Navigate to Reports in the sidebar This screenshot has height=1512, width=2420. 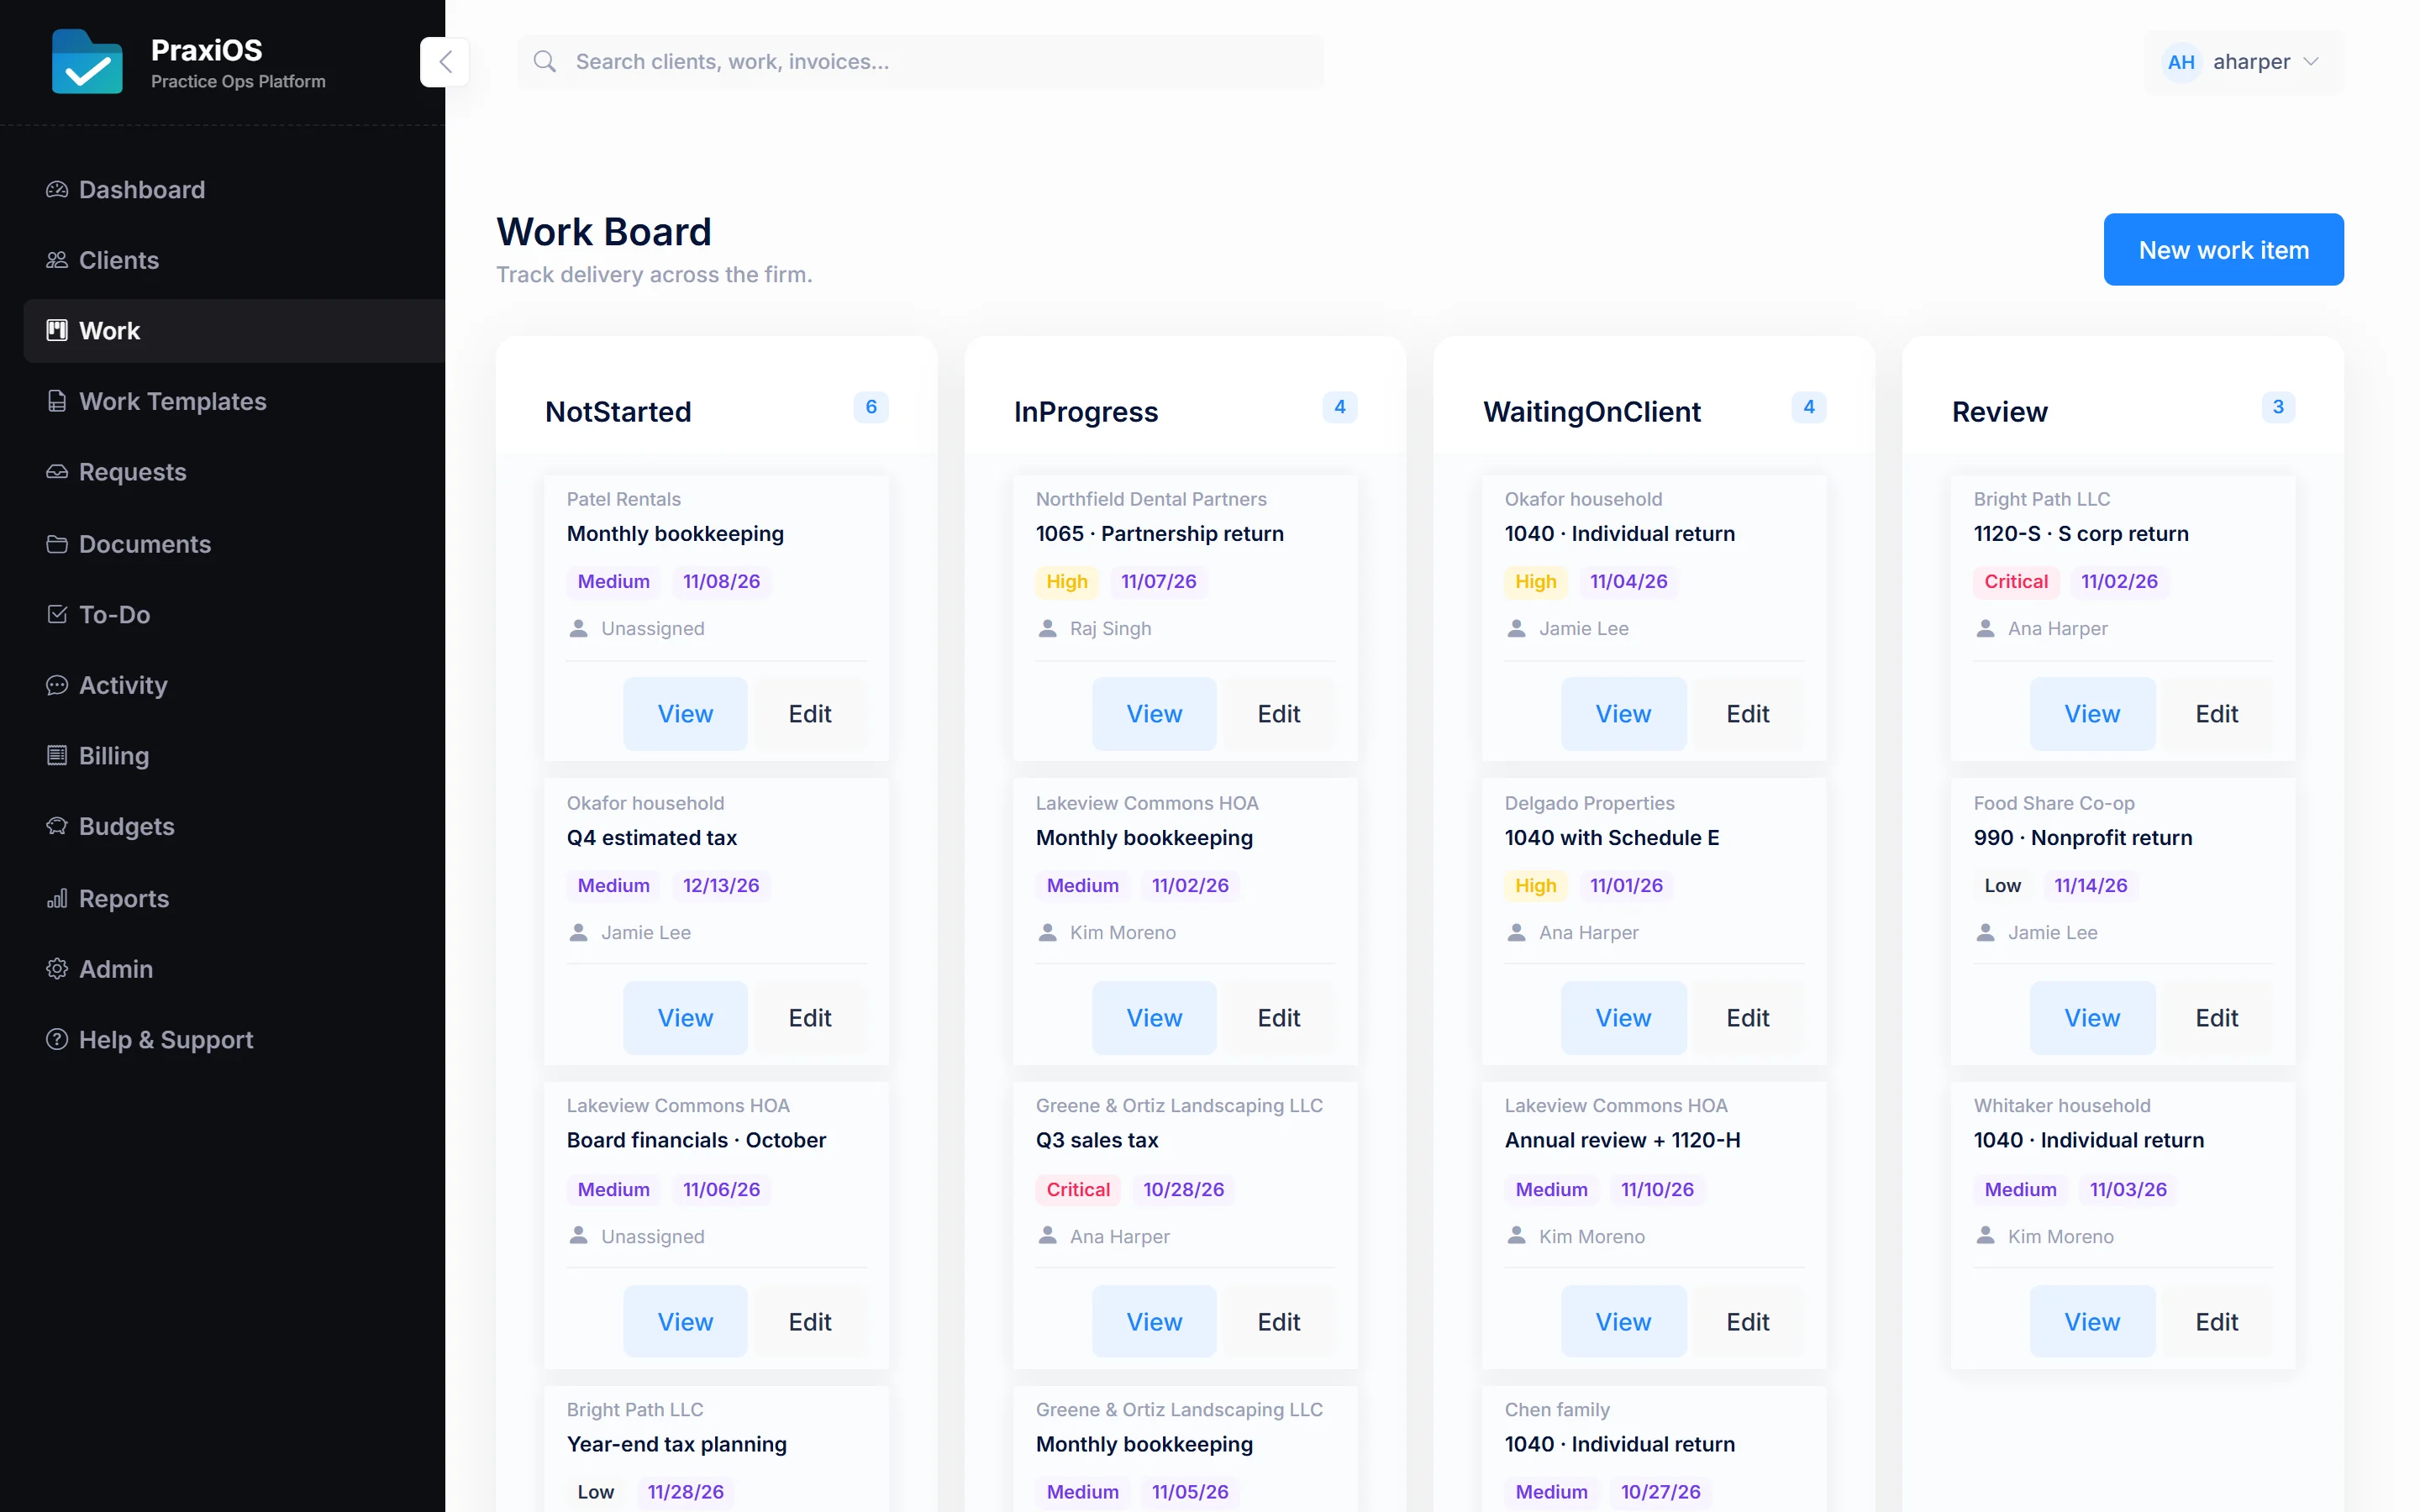[234, 898]
